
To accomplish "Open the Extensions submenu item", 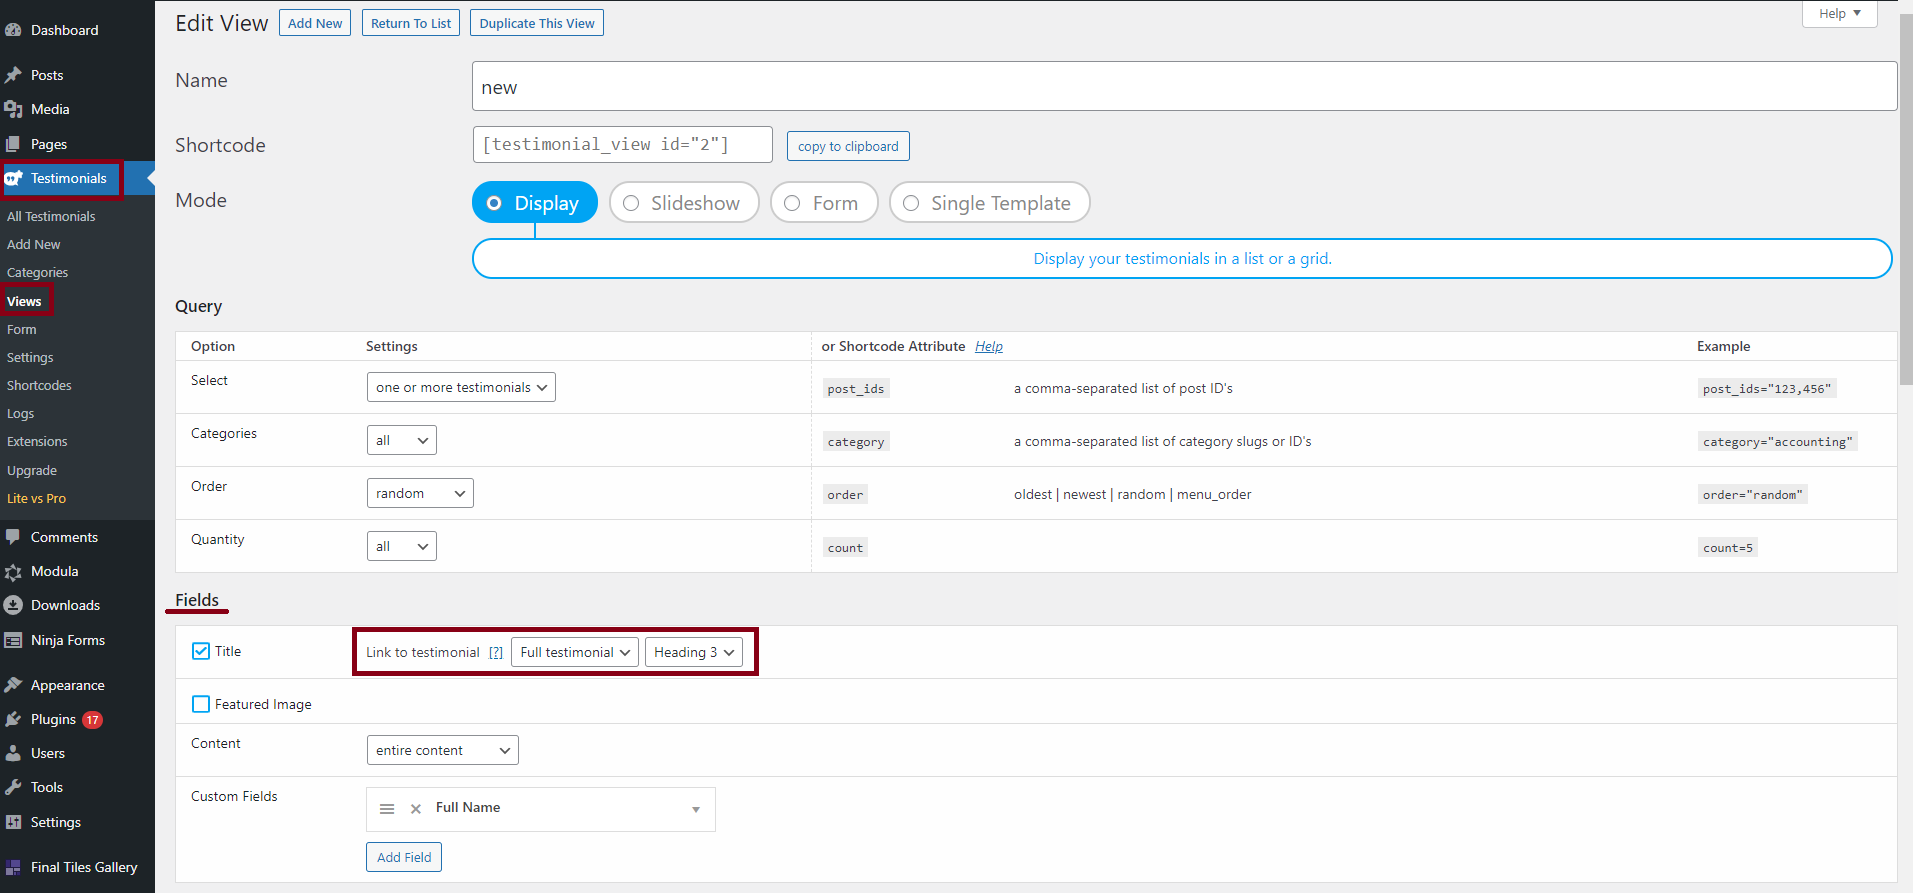I will click(37, 441).
